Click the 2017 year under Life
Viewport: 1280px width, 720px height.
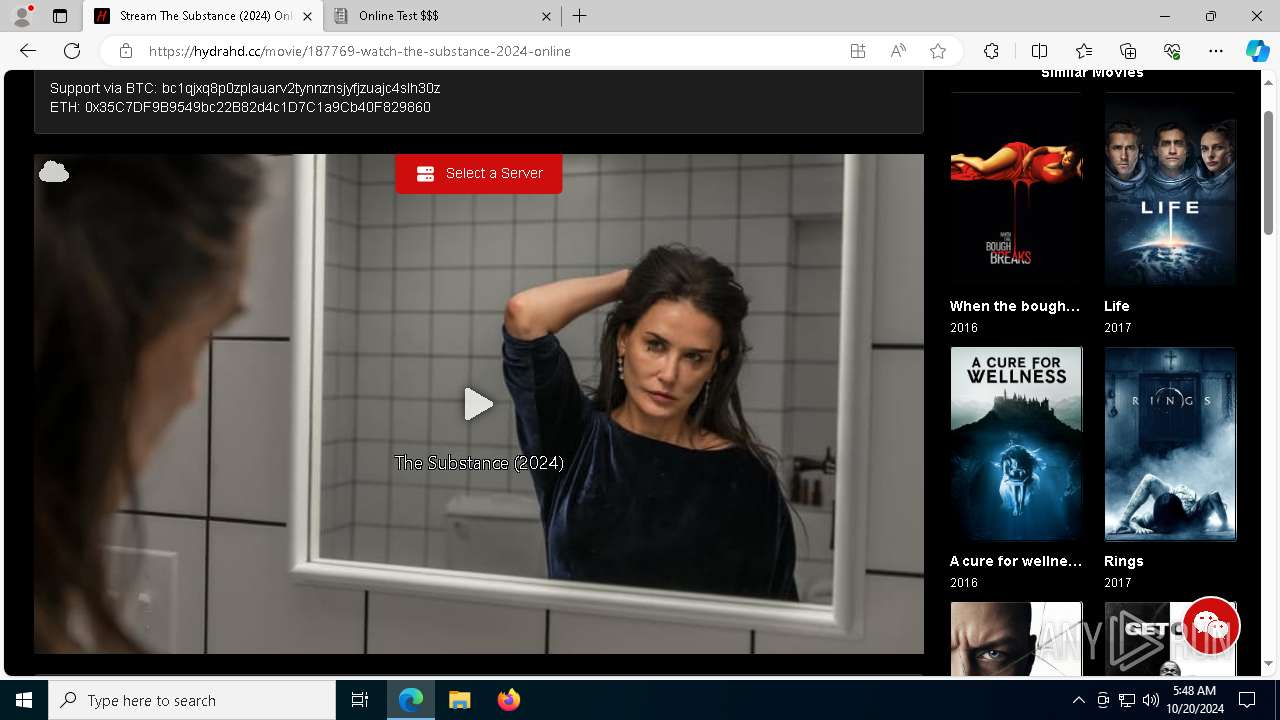[1118, 328]
